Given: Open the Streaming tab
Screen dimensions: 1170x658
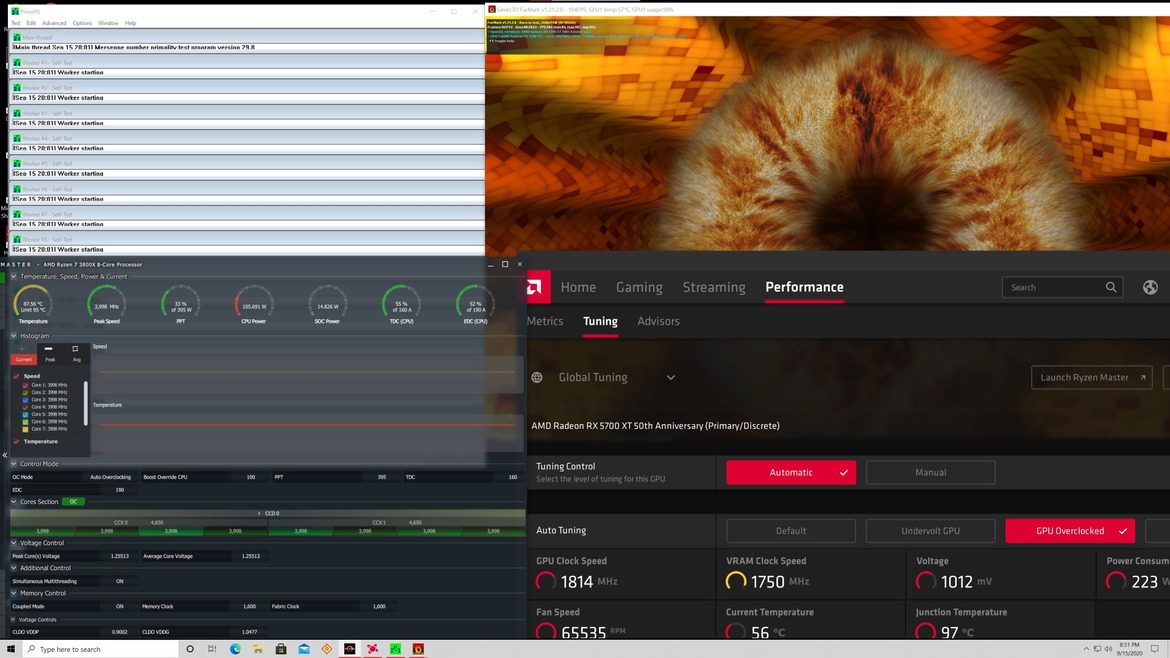Looking at the screenshot, I should tap(713, 287).
